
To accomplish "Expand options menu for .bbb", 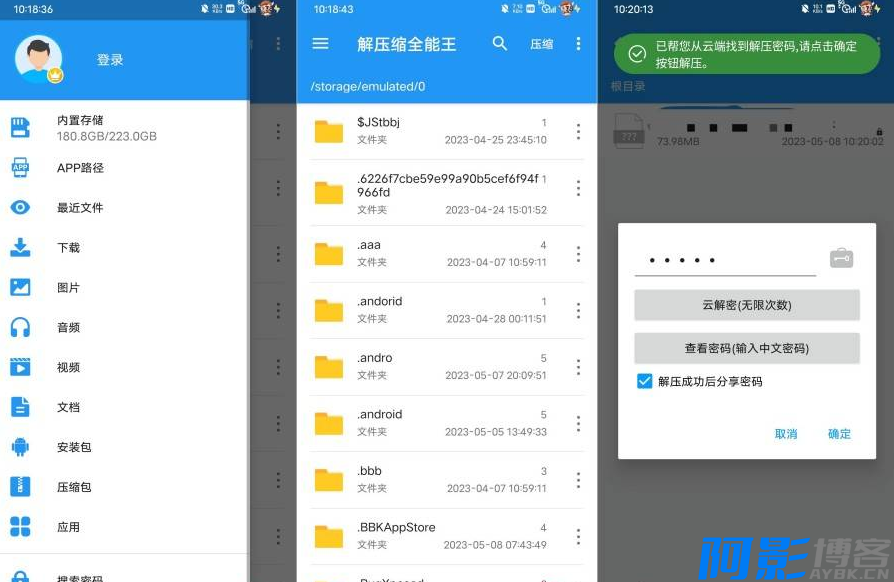I will point(578,479).
